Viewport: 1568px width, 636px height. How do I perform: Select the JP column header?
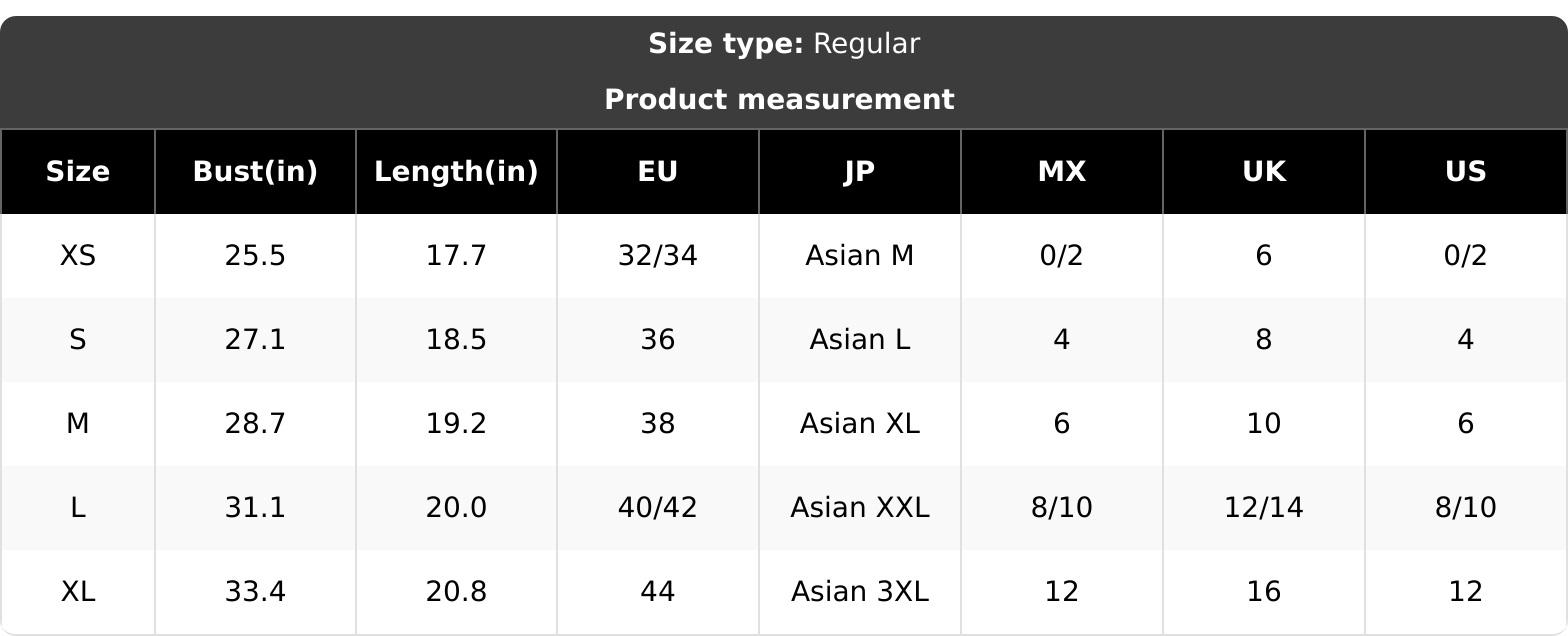pyautogui.click(x=860, y=172)
